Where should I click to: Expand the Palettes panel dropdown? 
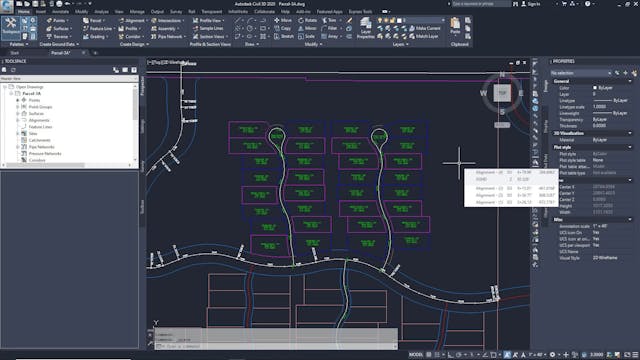[19, 44]
